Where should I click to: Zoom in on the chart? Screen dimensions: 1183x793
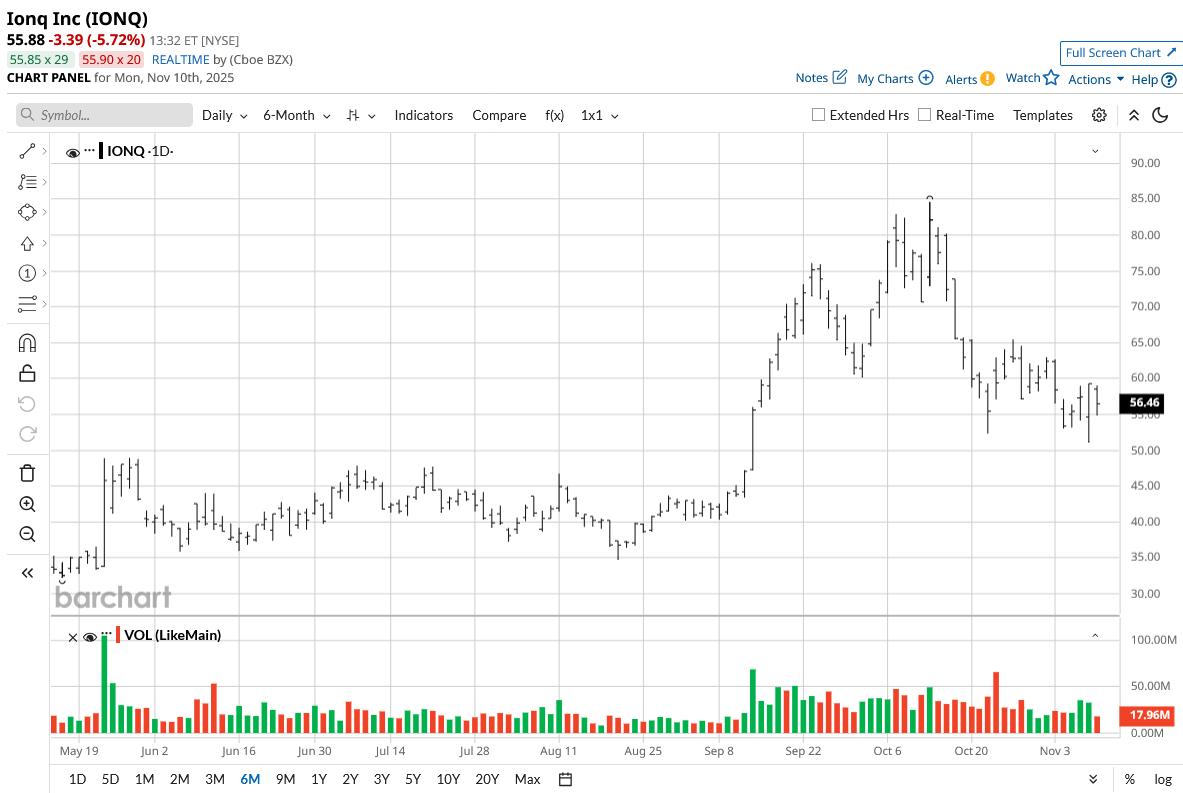[x=27, y=504]
